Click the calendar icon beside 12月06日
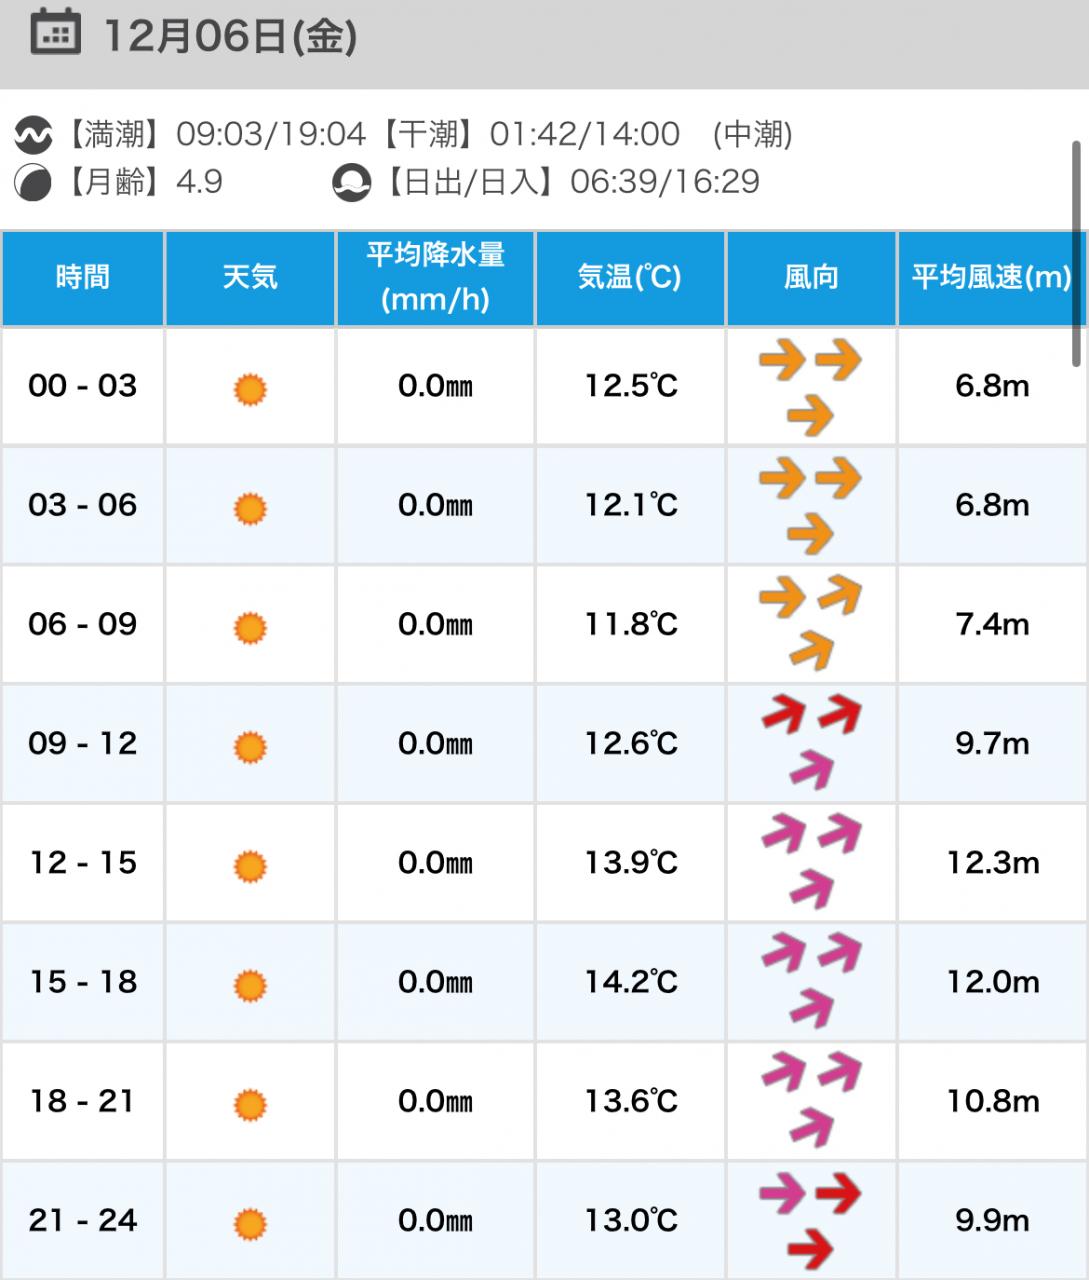Screen dimensions: 1089x1280 (x=55, y=32)
